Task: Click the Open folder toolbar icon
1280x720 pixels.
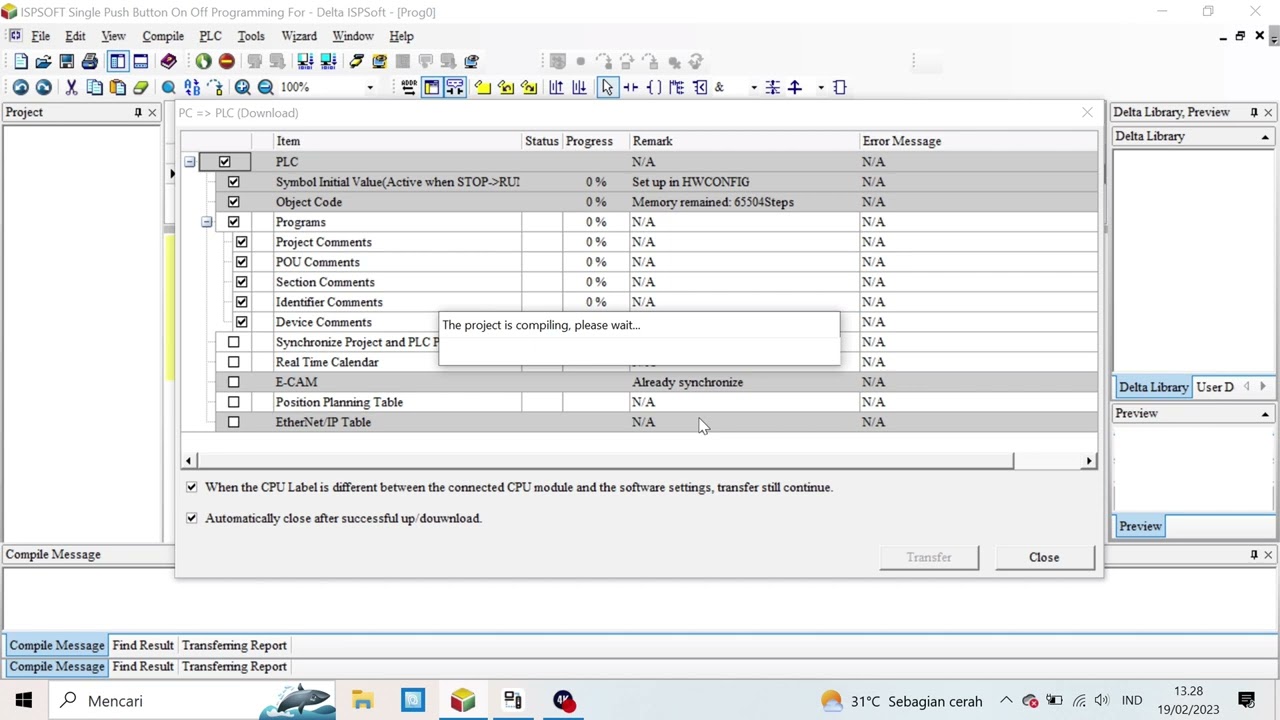Action: pos(43,62)
